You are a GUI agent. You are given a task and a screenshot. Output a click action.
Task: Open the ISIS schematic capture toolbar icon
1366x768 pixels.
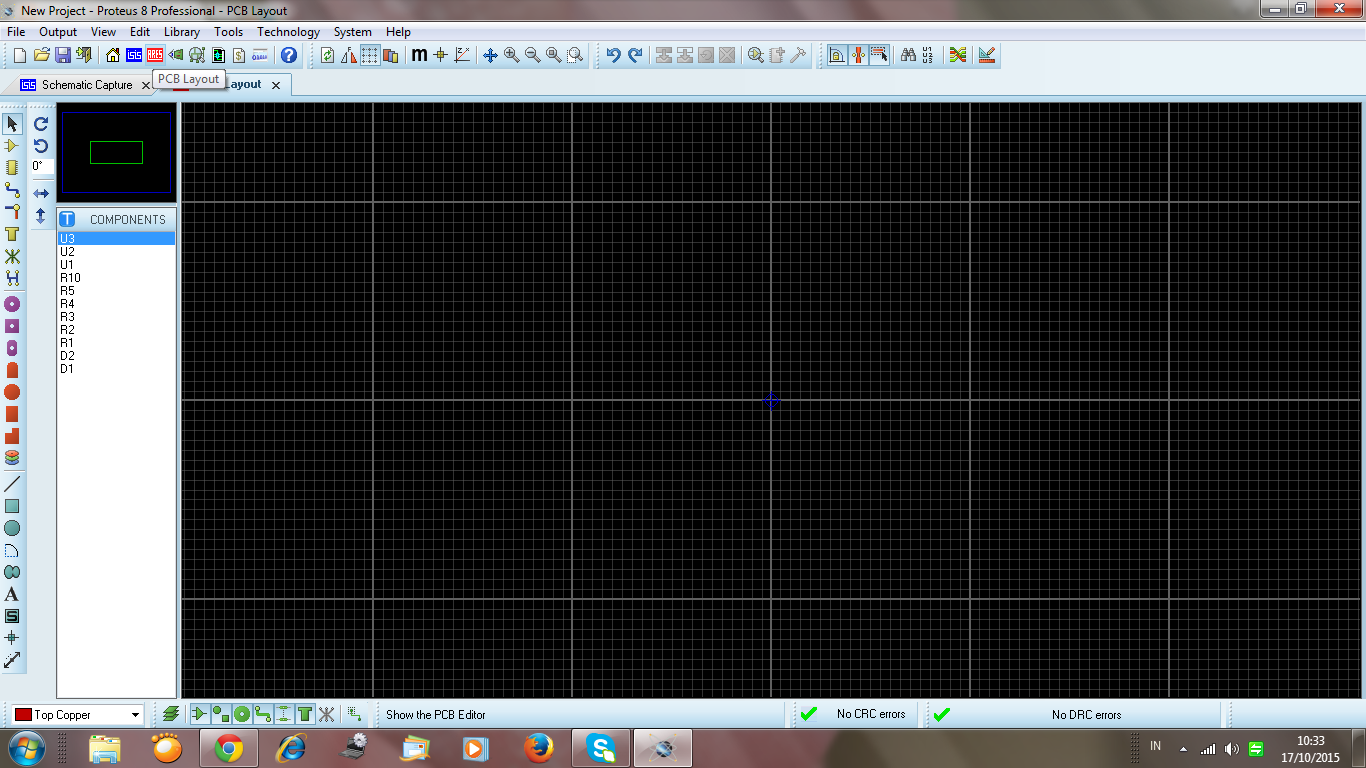tap(134, 55)
